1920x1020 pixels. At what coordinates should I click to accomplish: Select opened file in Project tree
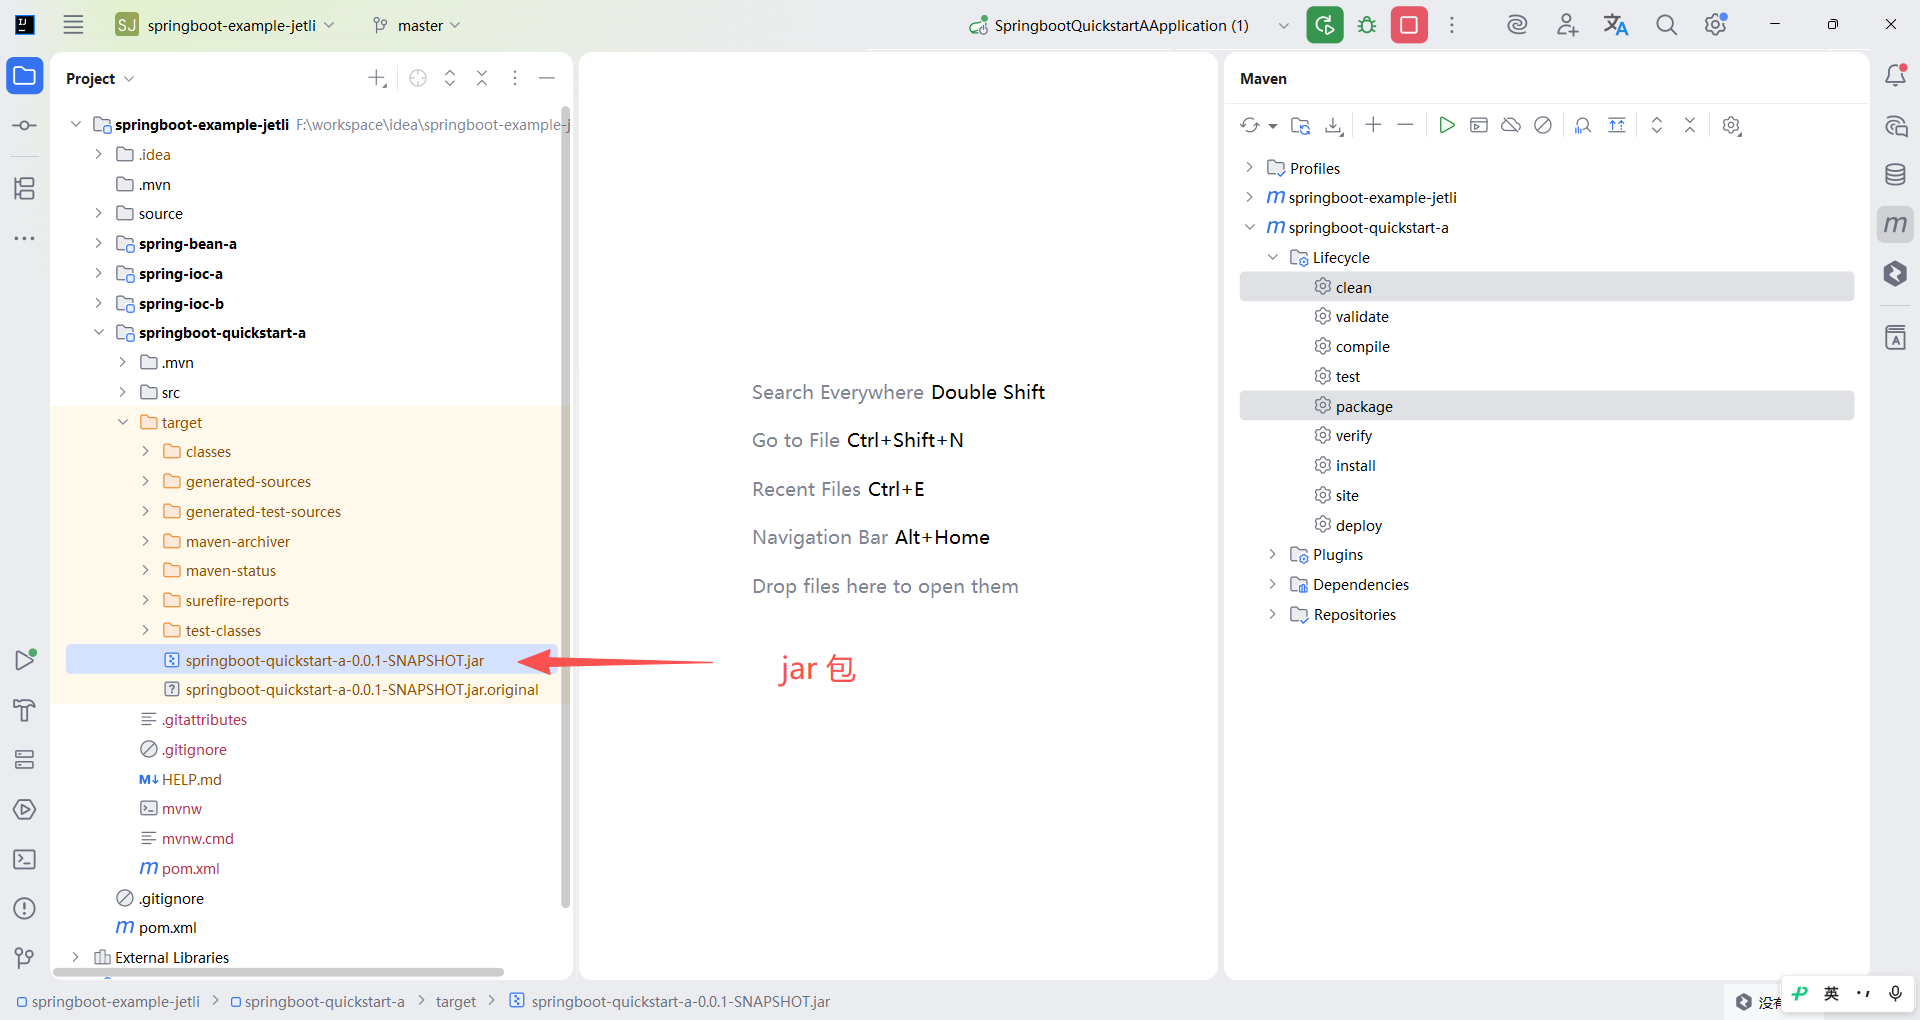[418, 78]
